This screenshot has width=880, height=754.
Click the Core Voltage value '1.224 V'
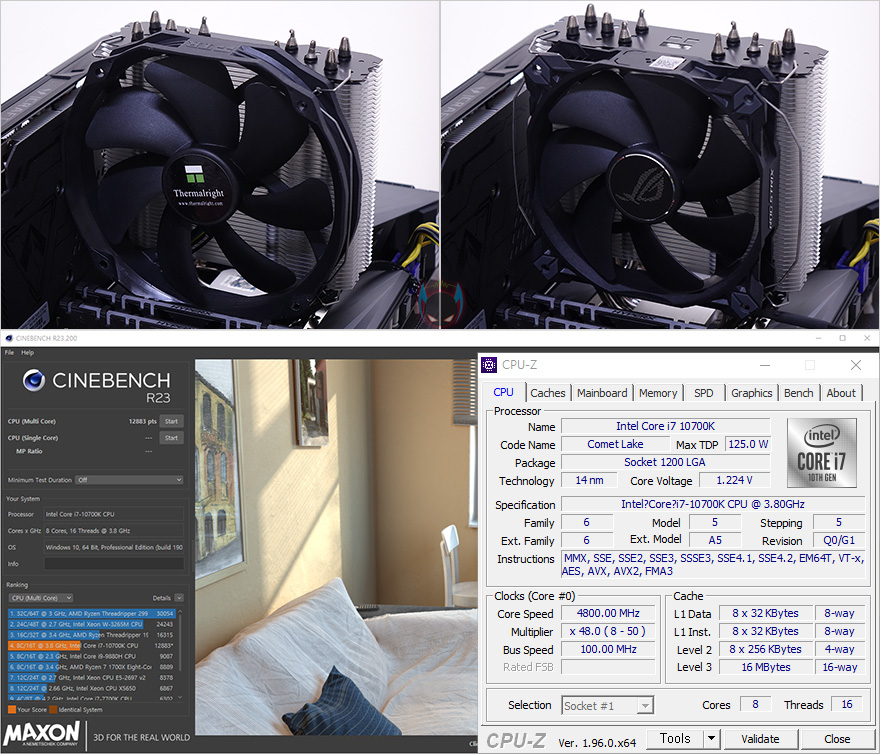pyautogui.click(x=734, y=480)
